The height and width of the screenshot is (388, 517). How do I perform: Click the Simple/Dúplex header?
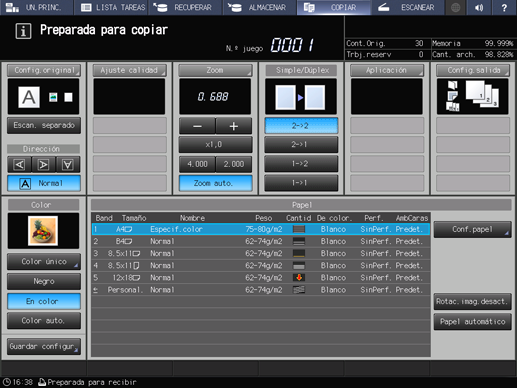coord(301,70)
